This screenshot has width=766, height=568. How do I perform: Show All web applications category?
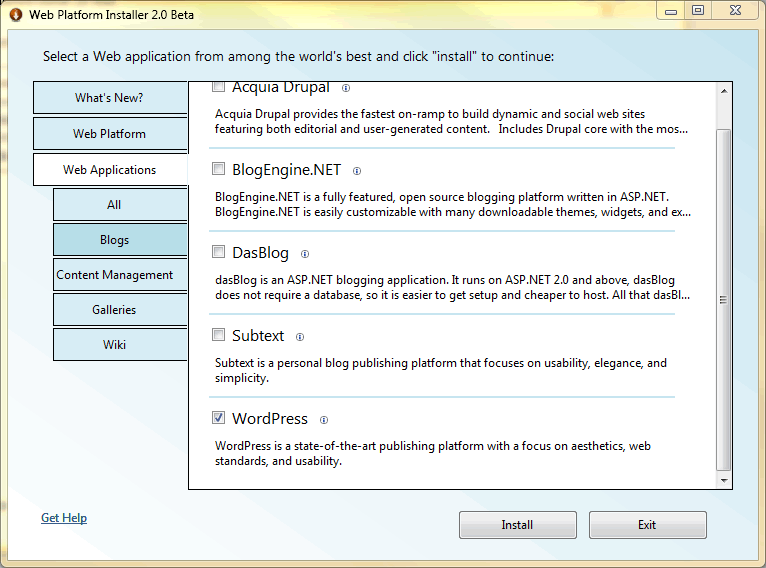(x=120, y=205)
